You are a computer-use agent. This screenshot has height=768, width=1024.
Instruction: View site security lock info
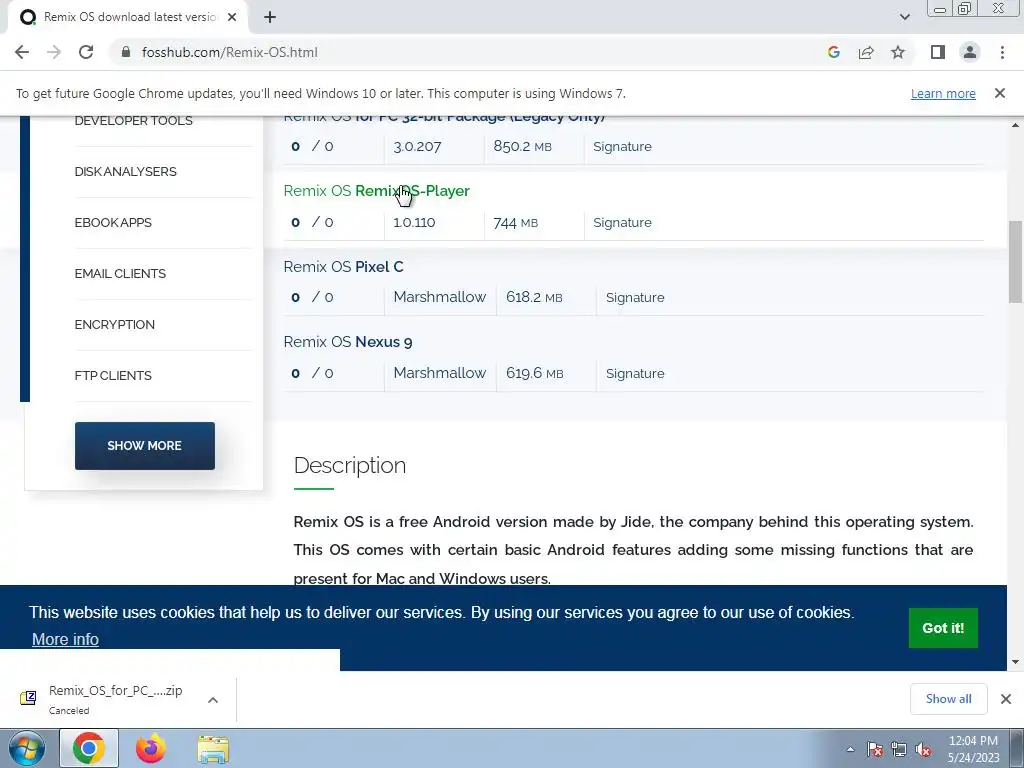point(126,52)
